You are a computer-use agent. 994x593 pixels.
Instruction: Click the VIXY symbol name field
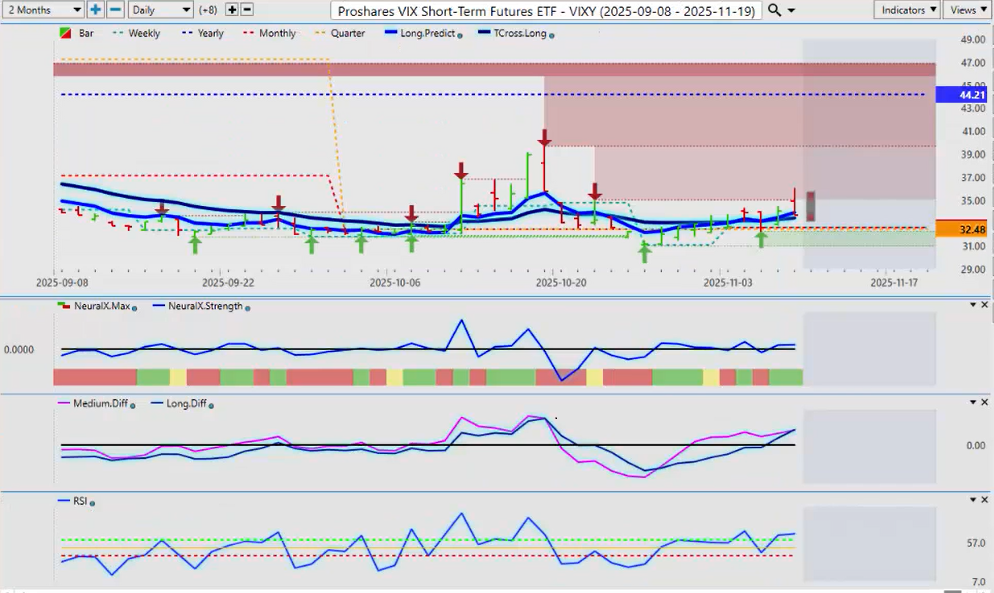click(x=545, y=10)
